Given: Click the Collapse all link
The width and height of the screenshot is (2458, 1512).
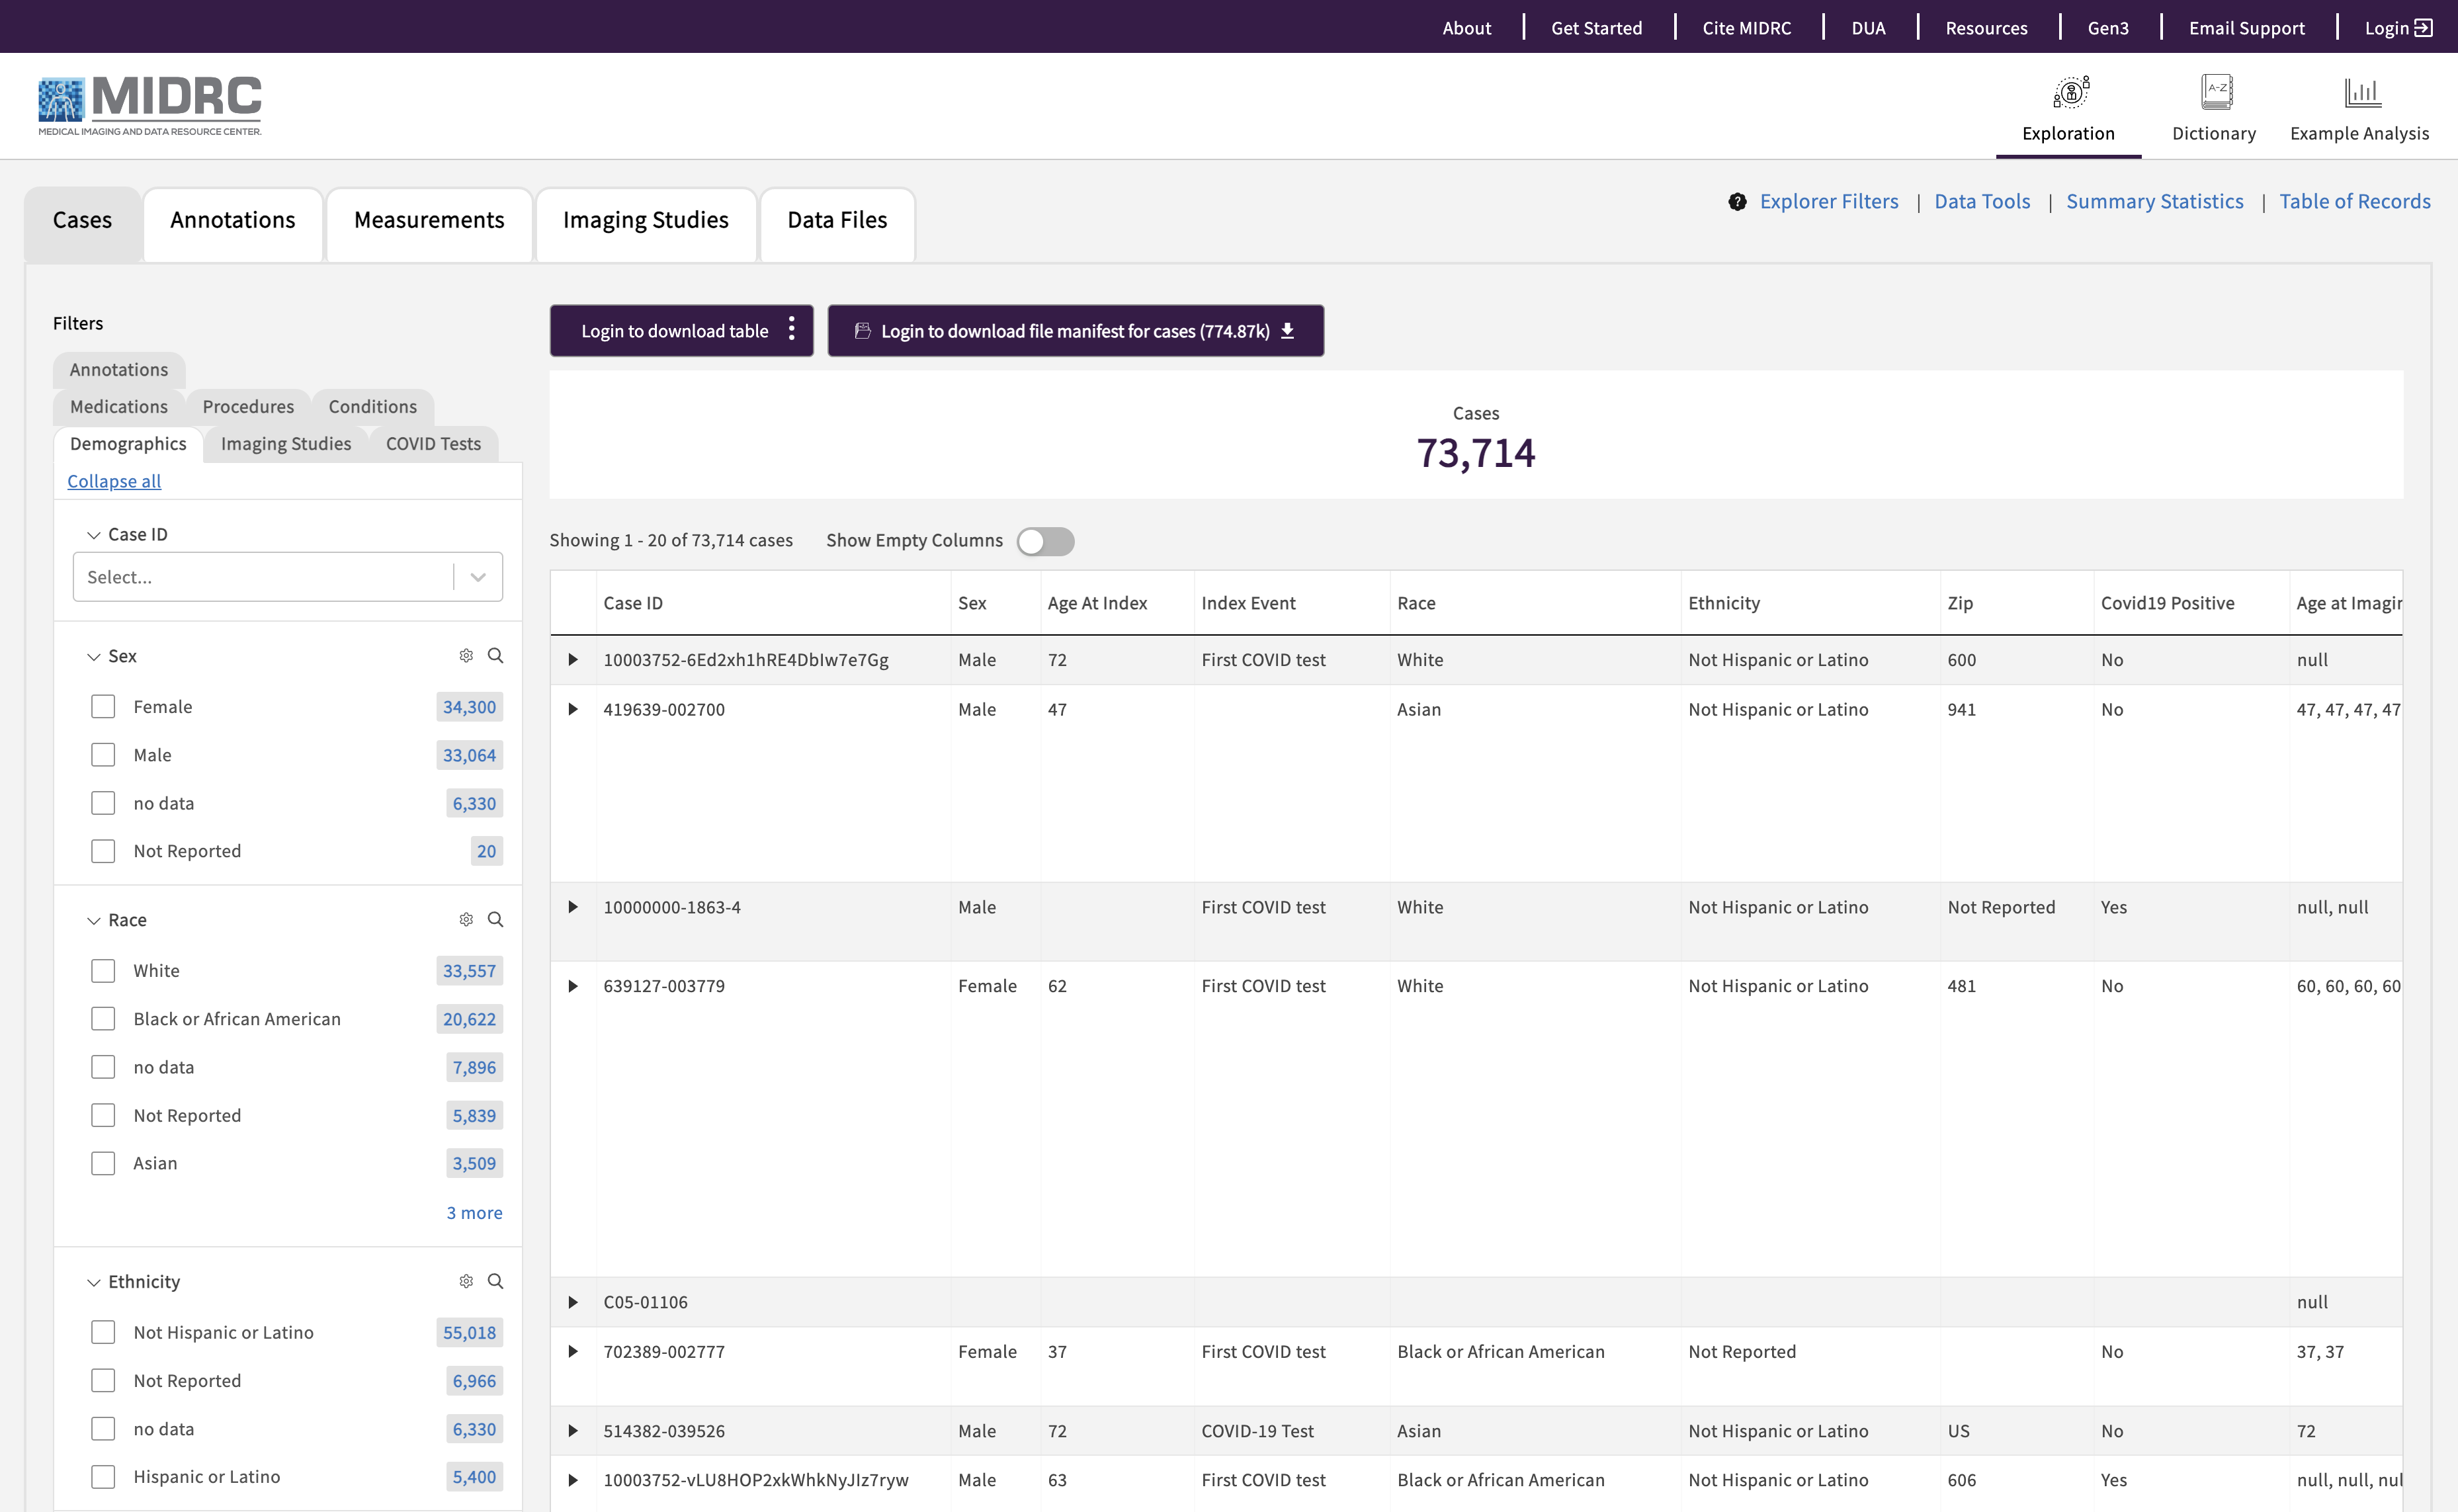Looking at the screenshot, I should (114, 481).
